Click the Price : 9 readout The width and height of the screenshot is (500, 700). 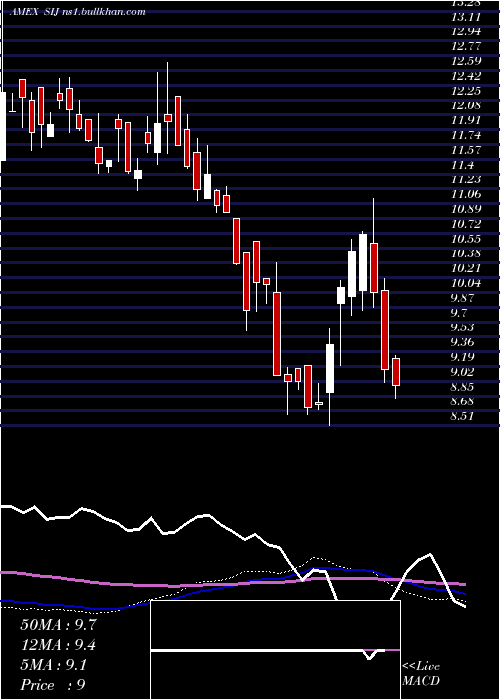click(x=53, y=685)
